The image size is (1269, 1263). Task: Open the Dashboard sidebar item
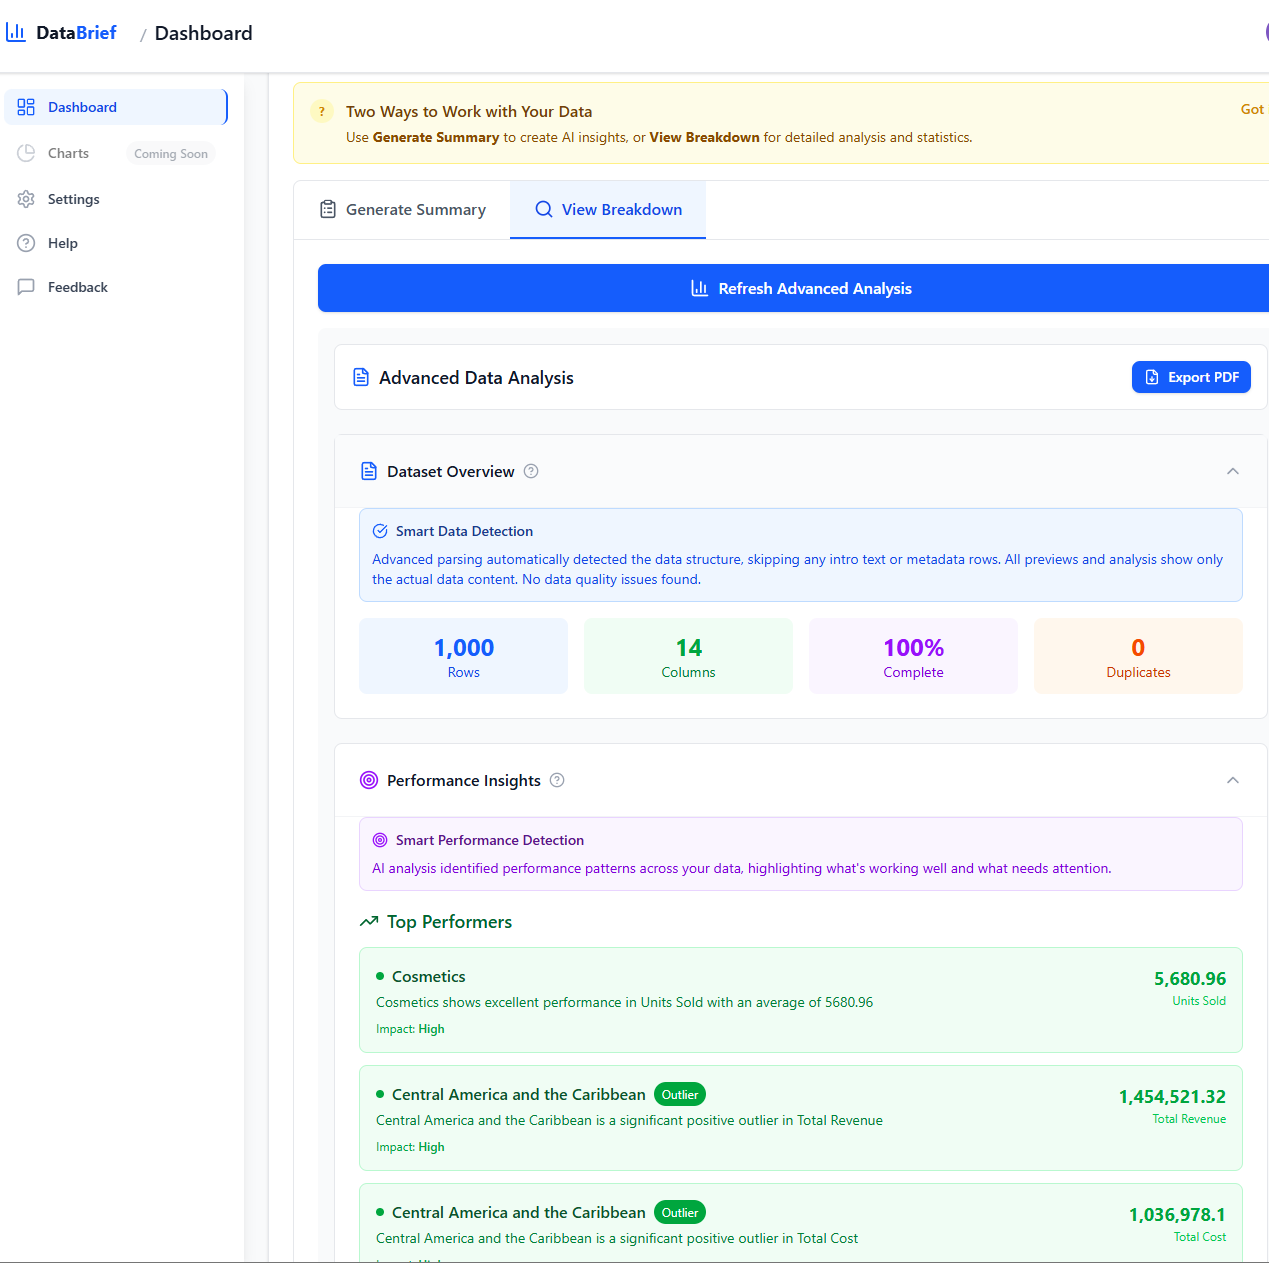pos(116,107)
